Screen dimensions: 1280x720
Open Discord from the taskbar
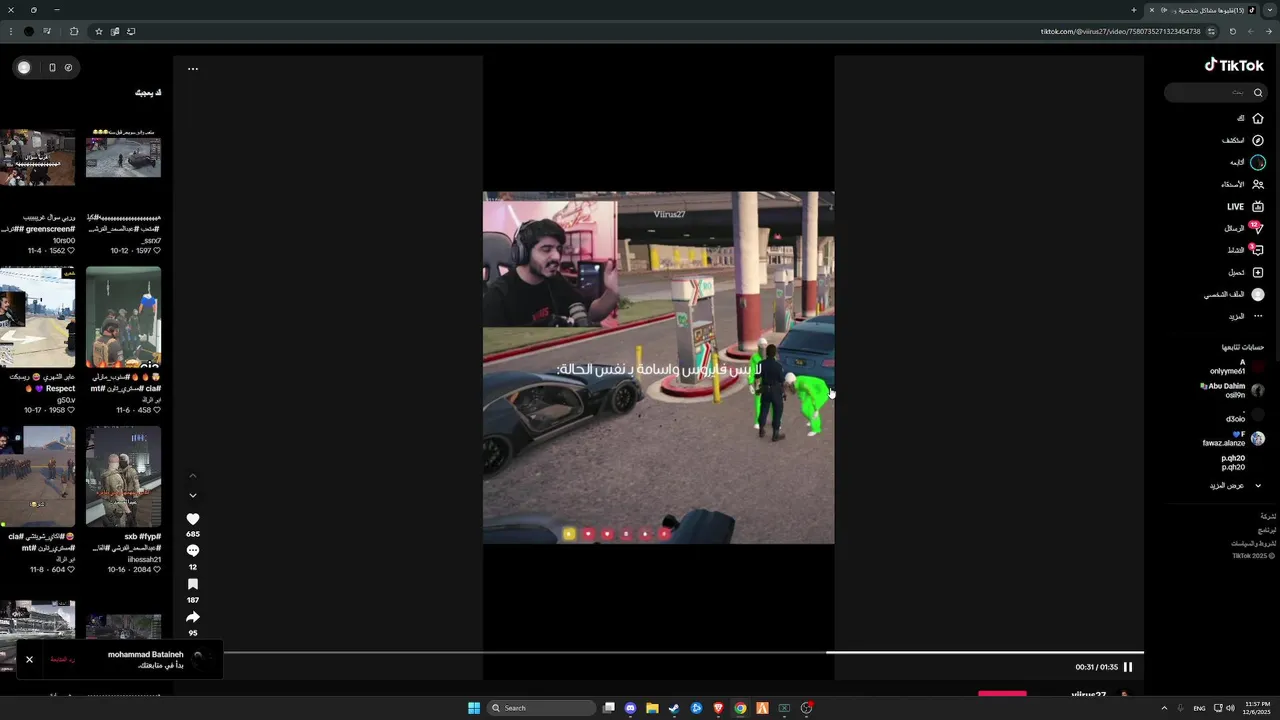point(630,708)
